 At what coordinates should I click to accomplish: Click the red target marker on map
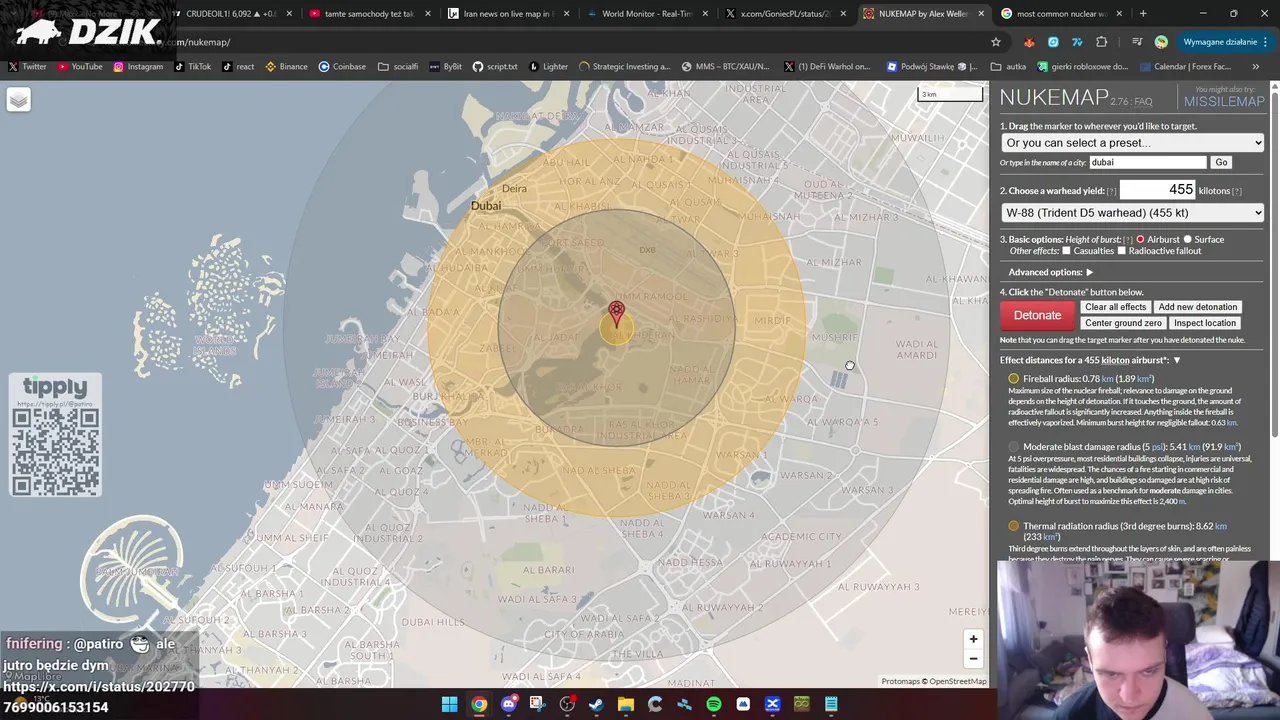pos(616,315)
